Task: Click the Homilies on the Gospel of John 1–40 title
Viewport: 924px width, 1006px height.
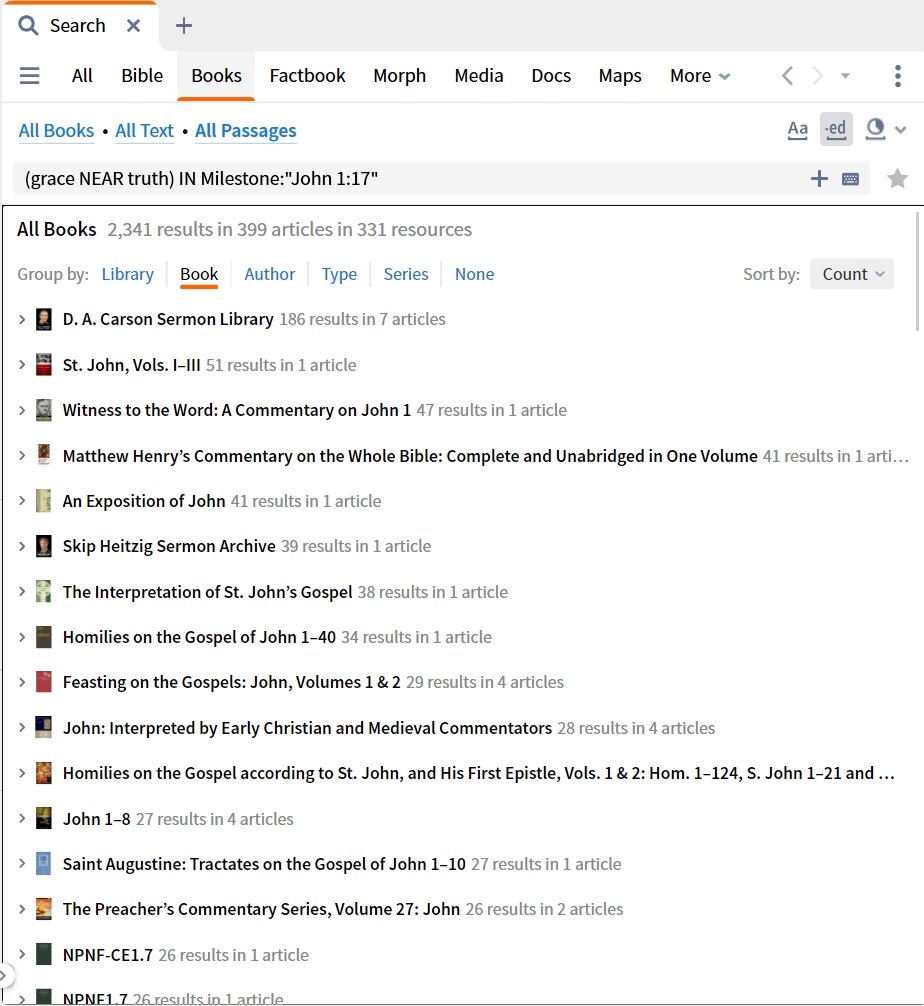Action: click(x=199, y=637)
